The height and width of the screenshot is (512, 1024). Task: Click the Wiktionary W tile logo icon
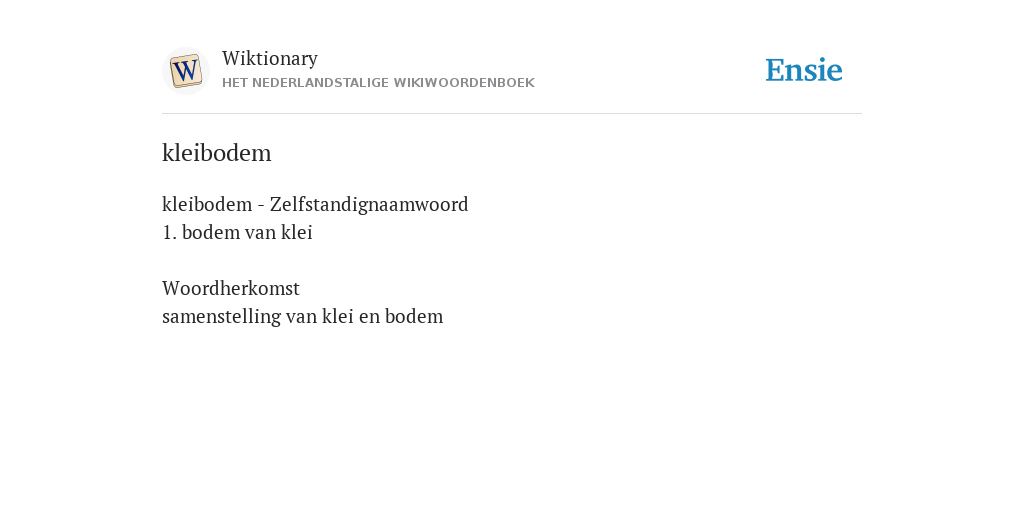click(185, 71)
